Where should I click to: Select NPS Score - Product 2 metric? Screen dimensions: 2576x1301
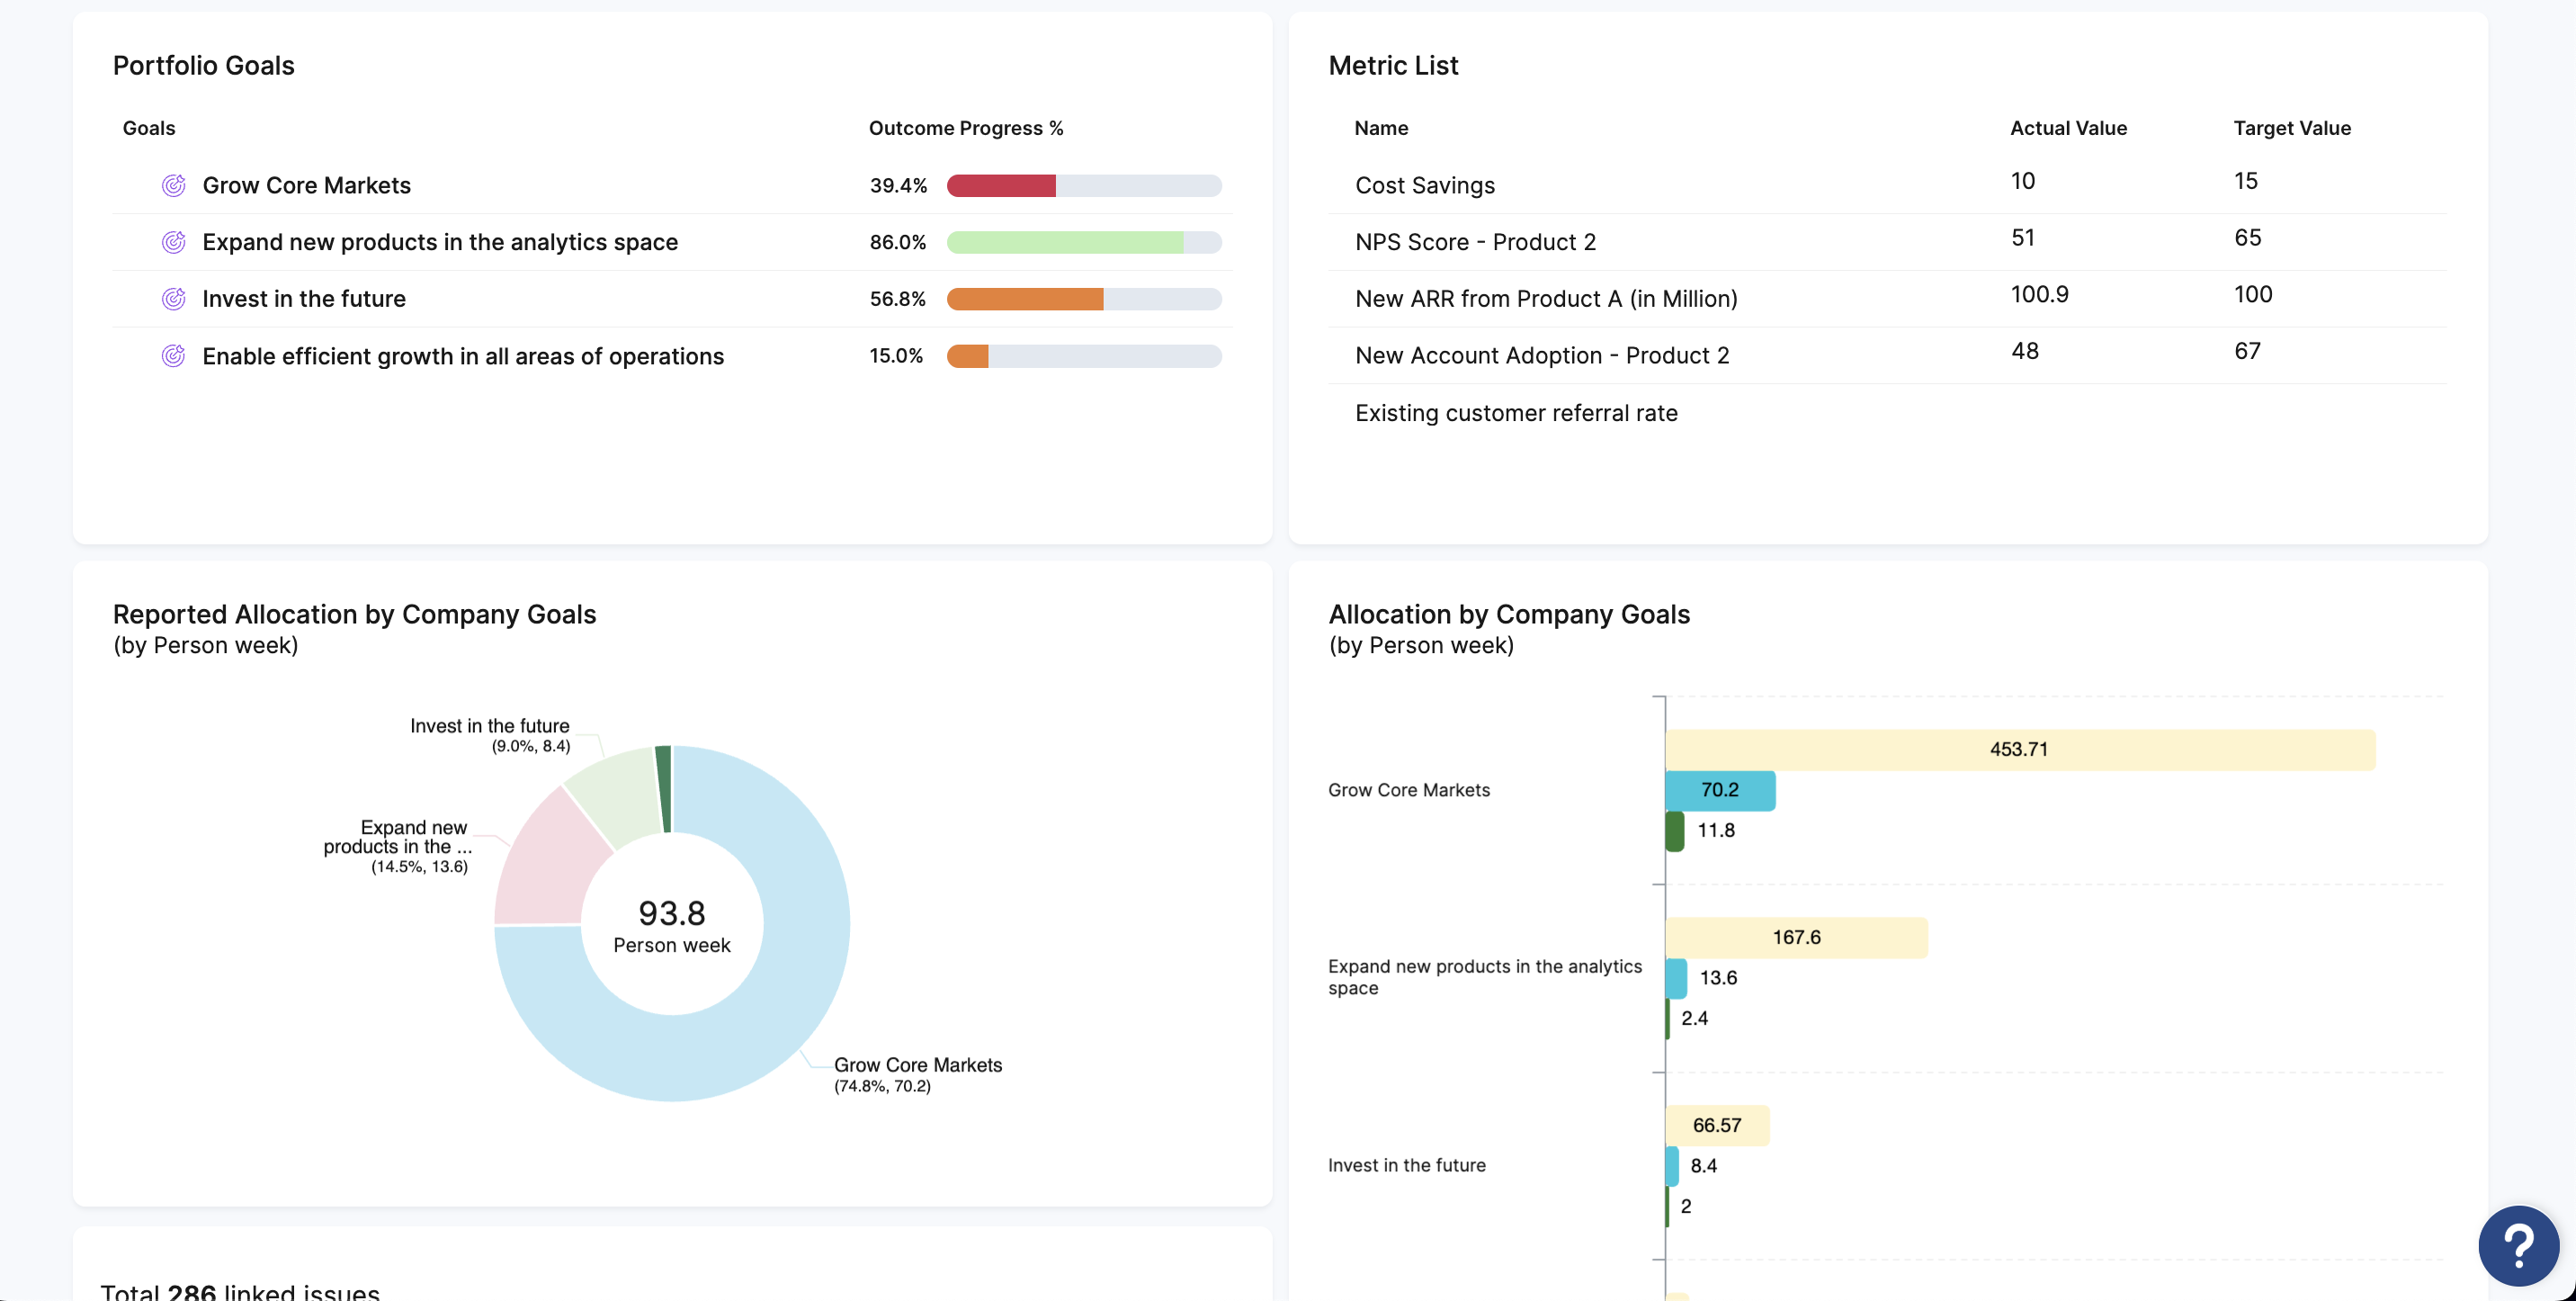tap(1475, 242)
